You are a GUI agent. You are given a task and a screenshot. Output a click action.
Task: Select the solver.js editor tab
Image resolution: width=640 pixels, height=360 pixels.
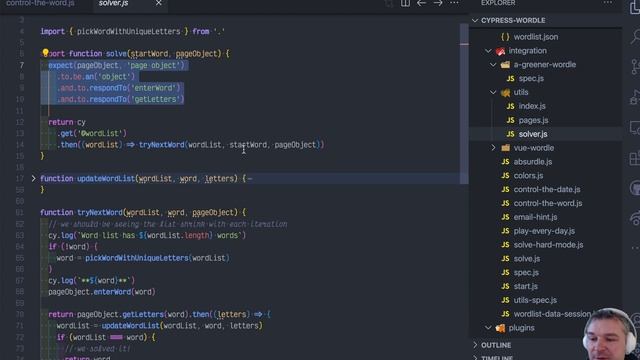[113, 3]
